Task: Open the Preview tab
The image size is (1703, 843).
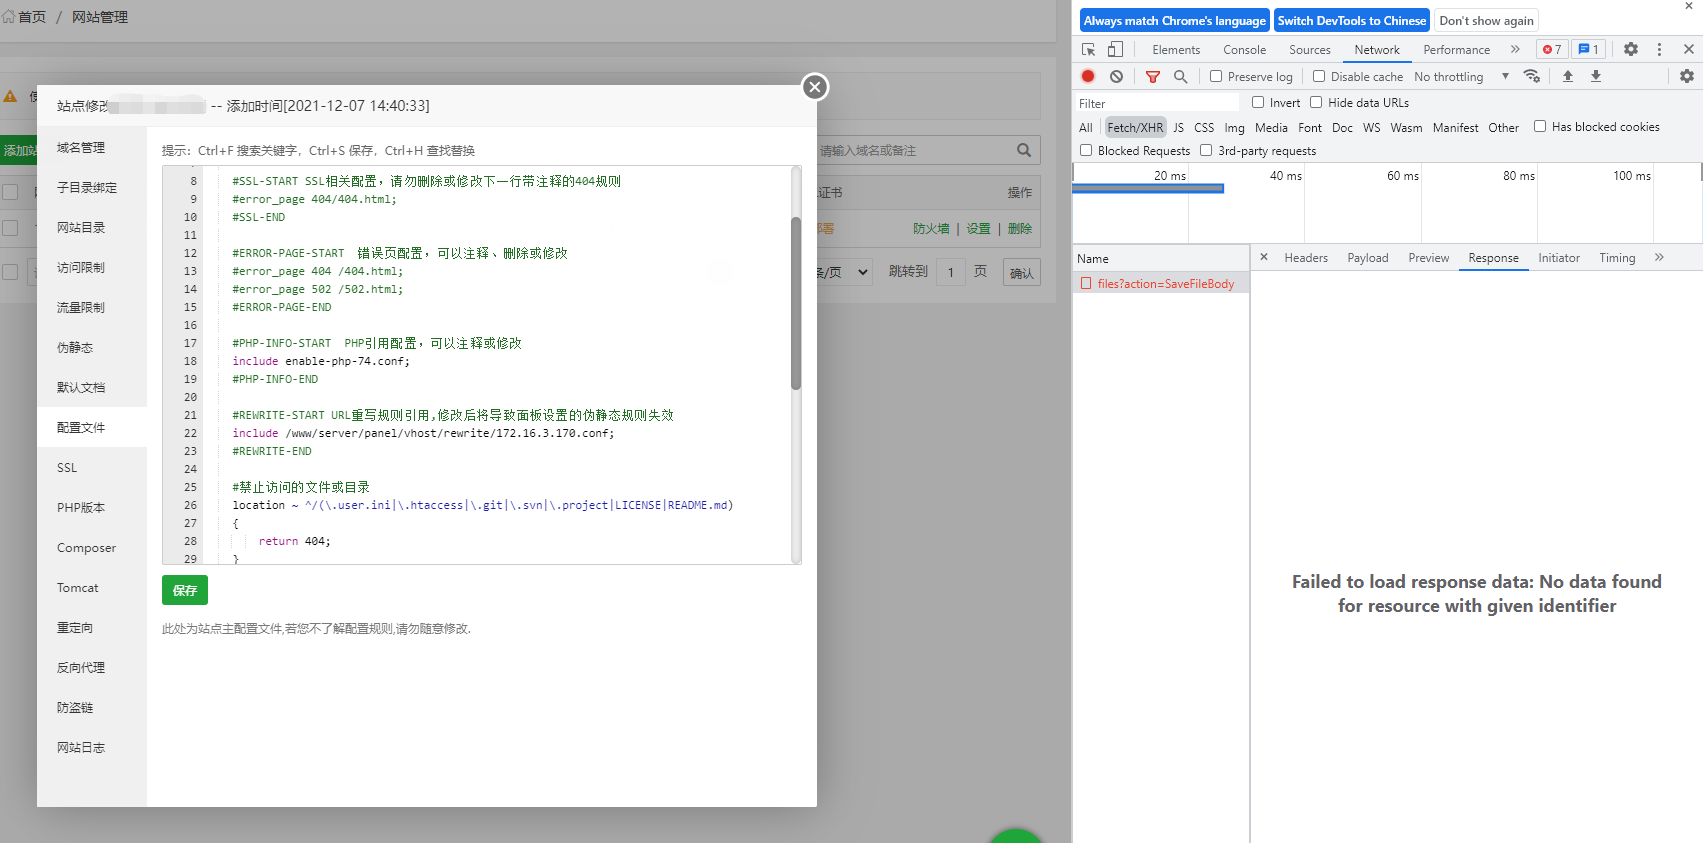Action: point(1428,257)
